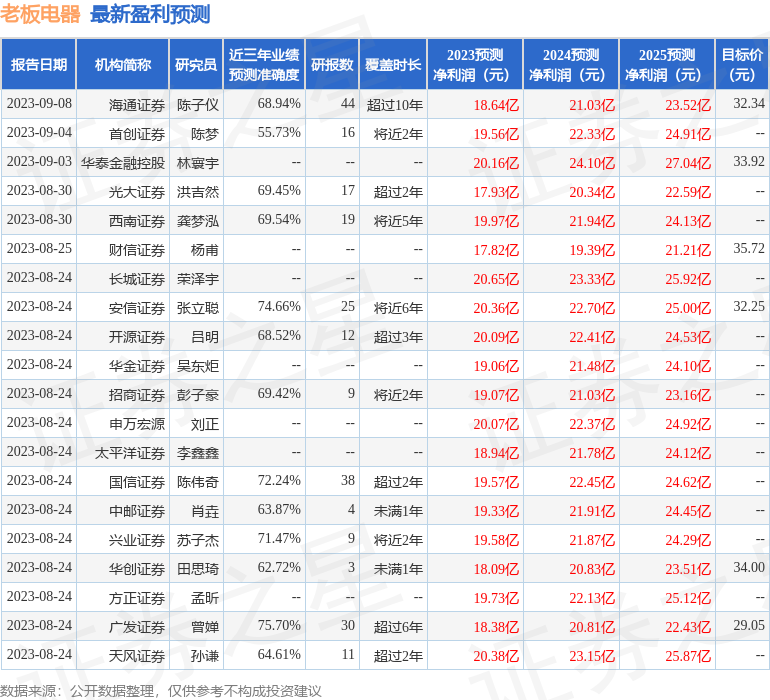This screenshot has height=700, width=770.
Task: Click the 老板电器 title text
Action: (x=40, y=14)
